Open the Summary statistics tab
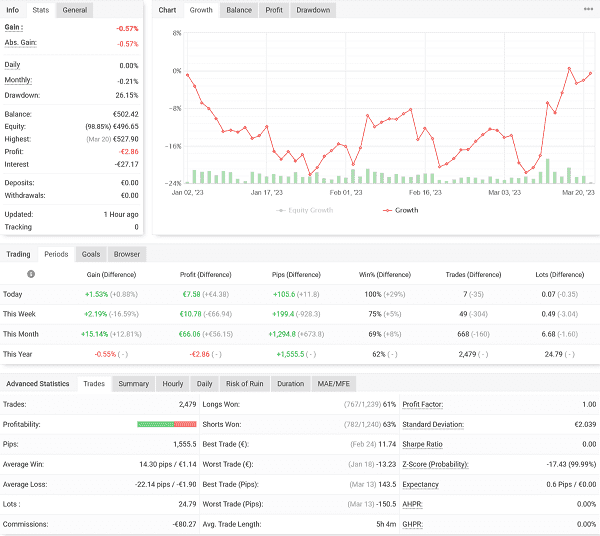The height and width of the screenshot is (536, 600). (134, 384)
